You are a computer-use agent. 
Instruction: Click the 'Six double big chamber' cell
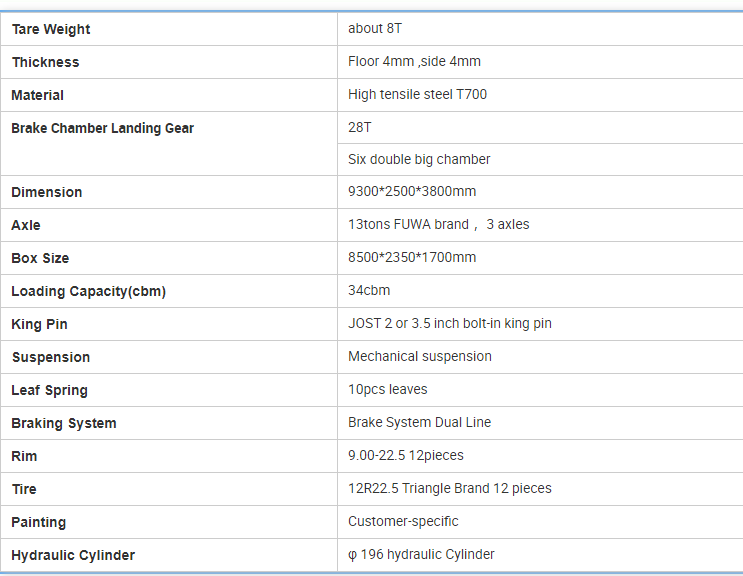(419, 159)
